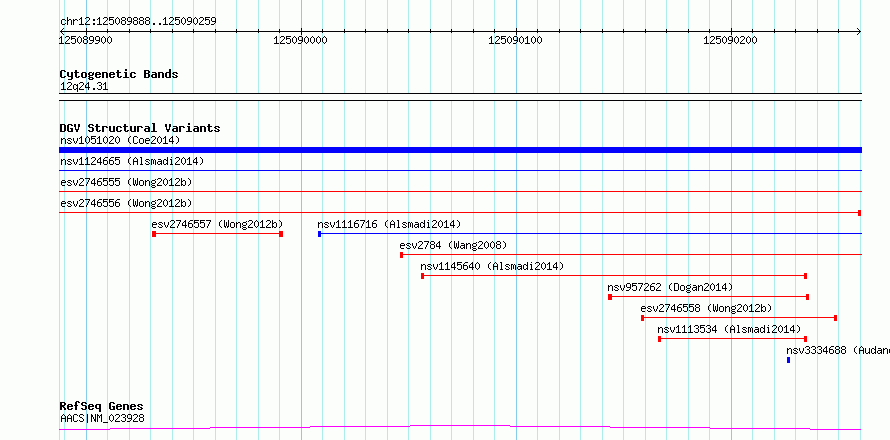890x440 pixels.
Task: Click the red esv2784 variant line
Action: [x=631, y=255]
